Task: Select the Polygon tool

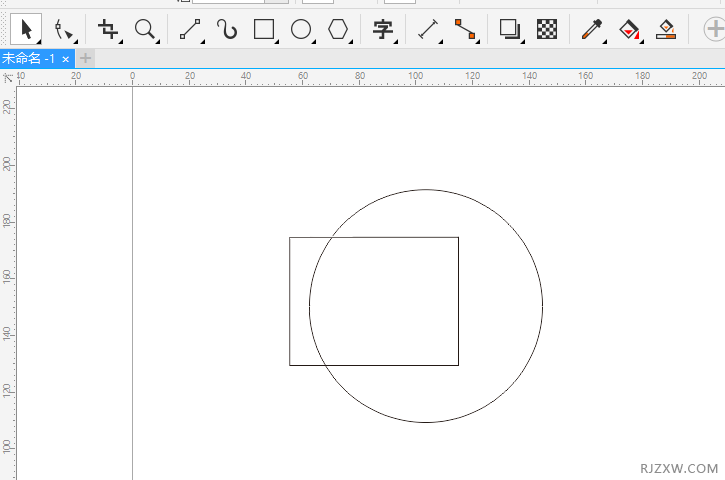Action: point(338,30)
